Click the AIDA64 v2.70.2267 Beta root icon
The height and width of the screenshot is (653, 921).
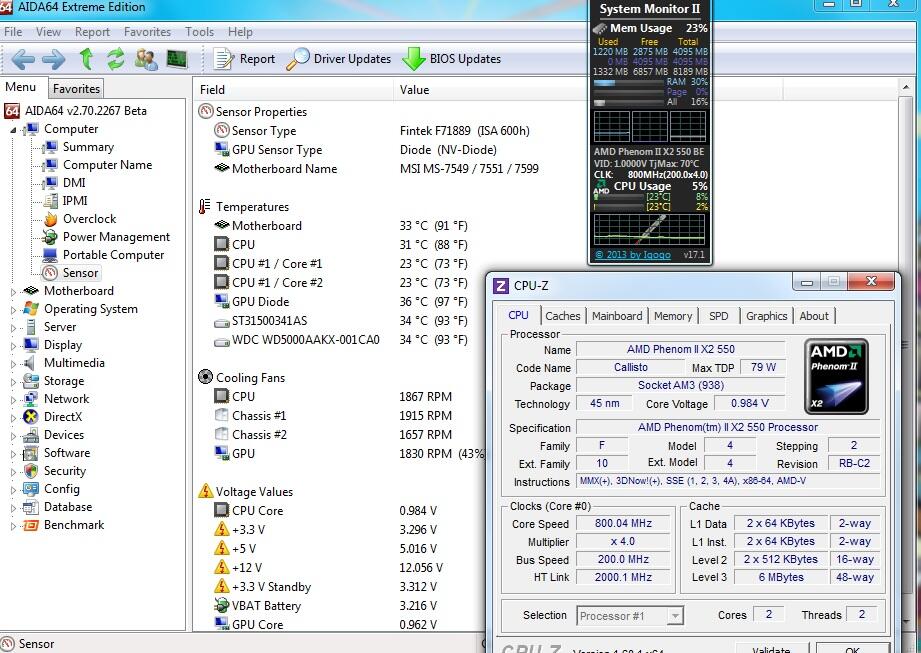[x=12, y=111]
